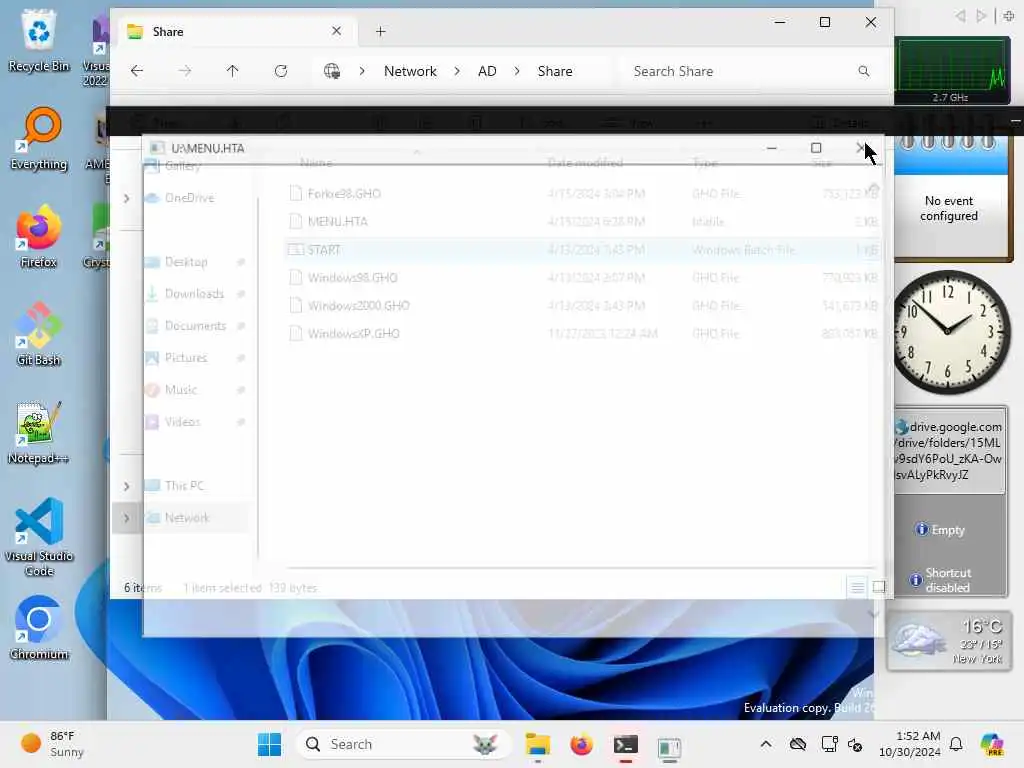
Task: Open Firefox from the taskbar
Action: (581, 744)
